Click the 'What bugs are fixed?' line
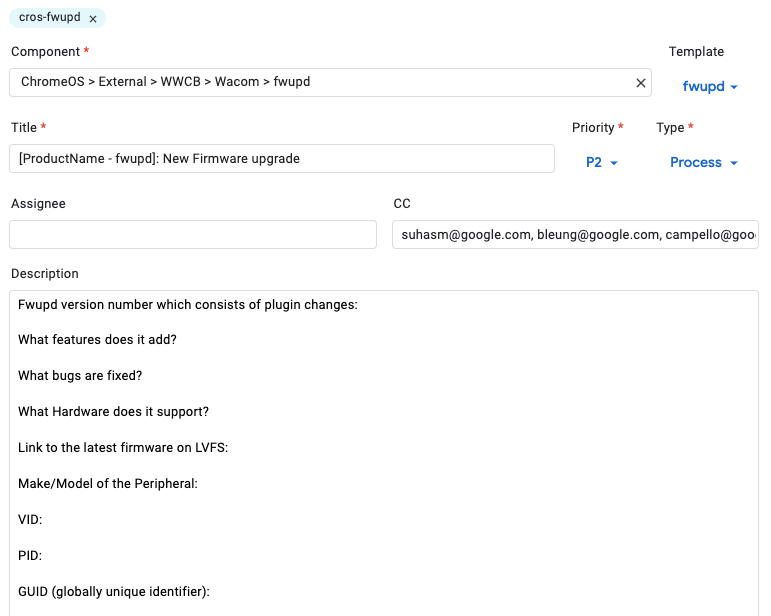Viewport: 771px width, 616px height. (80, 376)
